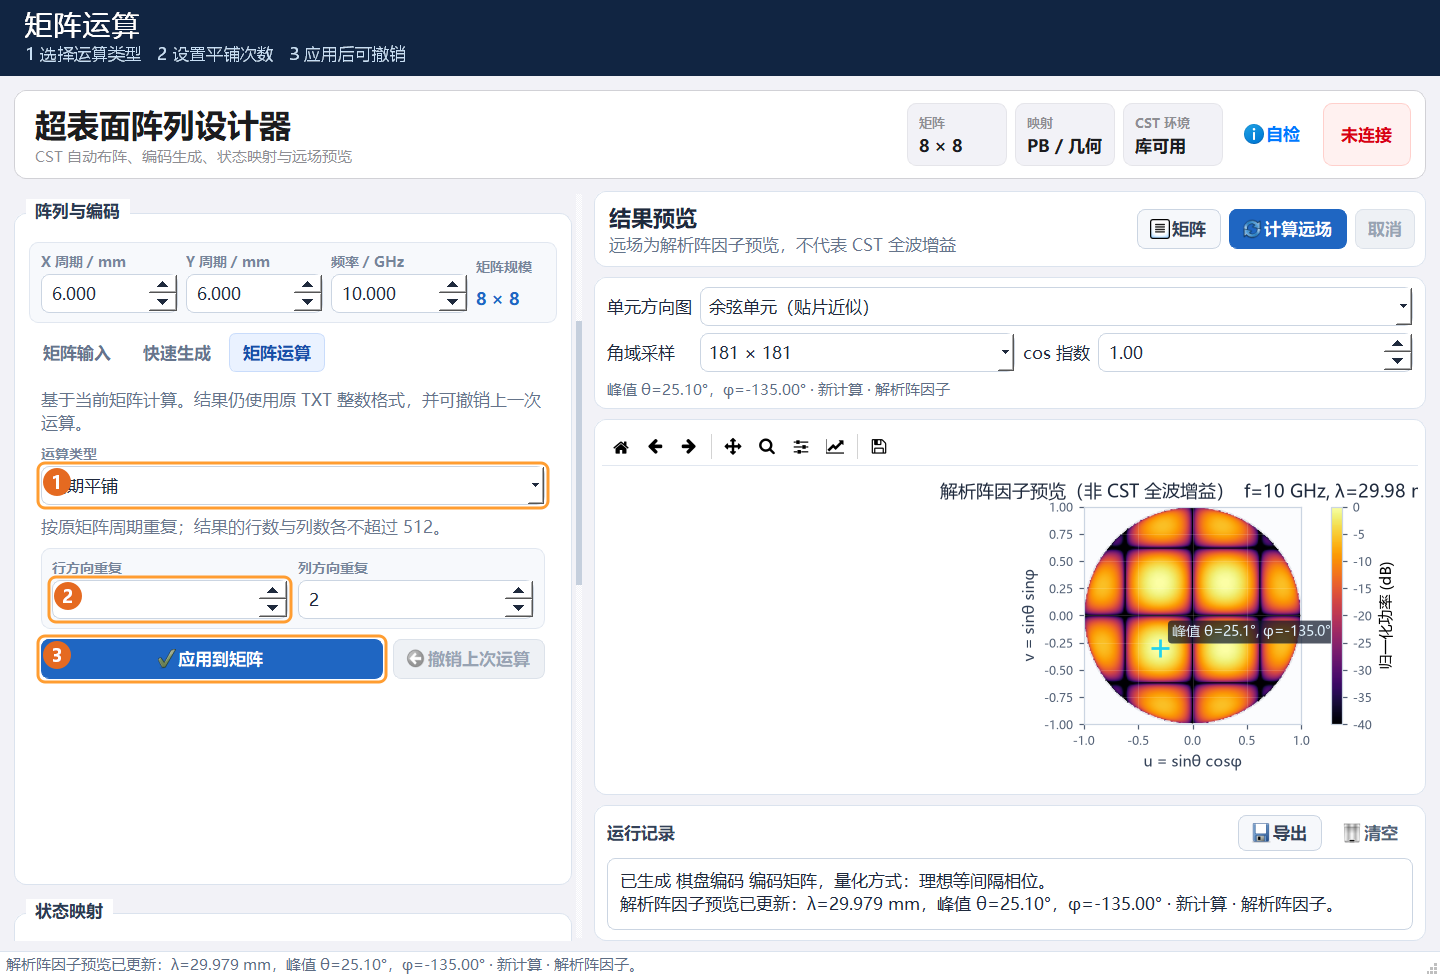Screen dimensions: 1440x976
Task: Open the 单元方向图 element pattern dropdown
Action: [1056, 307]
